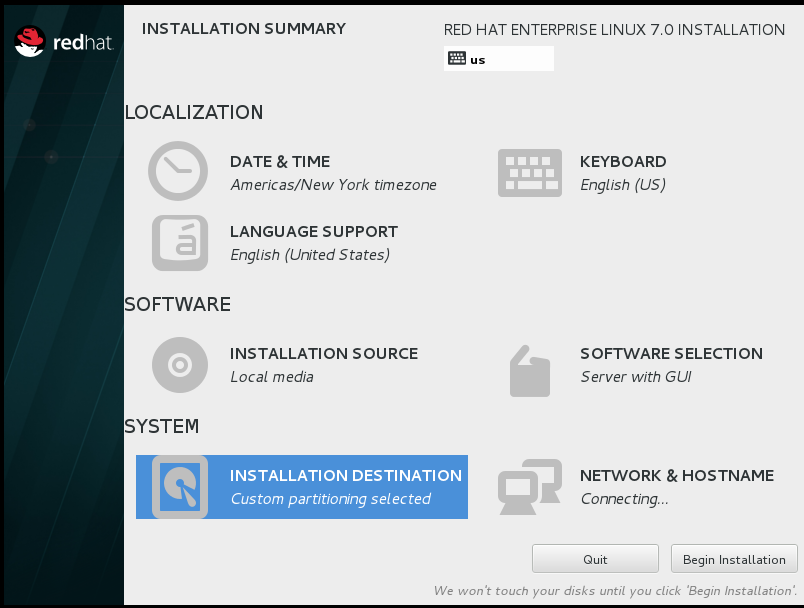
Task: Click 'Custom partitioning selected' status text
Action: point(331,499)
